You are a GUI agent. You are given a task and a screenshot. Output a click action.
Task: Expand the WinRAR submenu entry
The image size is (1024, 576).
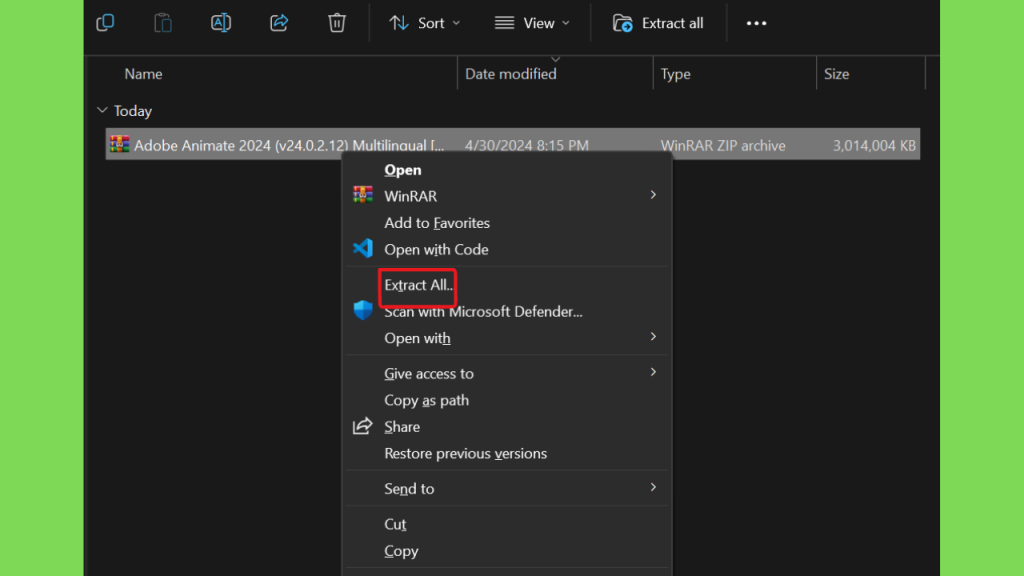pos(507,196)
